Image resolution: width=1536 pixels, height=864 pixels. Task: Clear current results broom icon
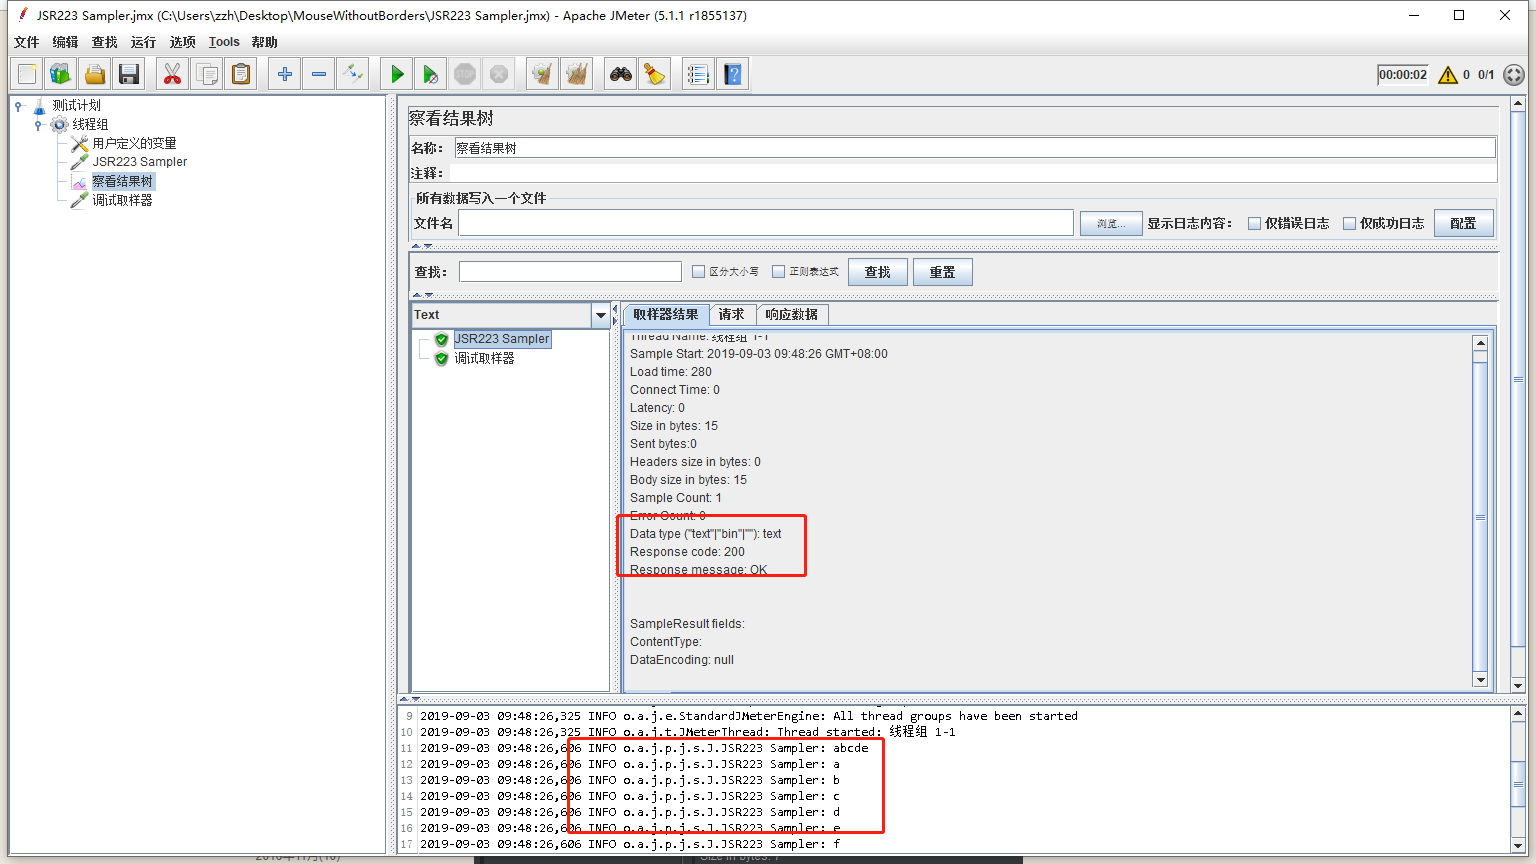tap(543, 74)
